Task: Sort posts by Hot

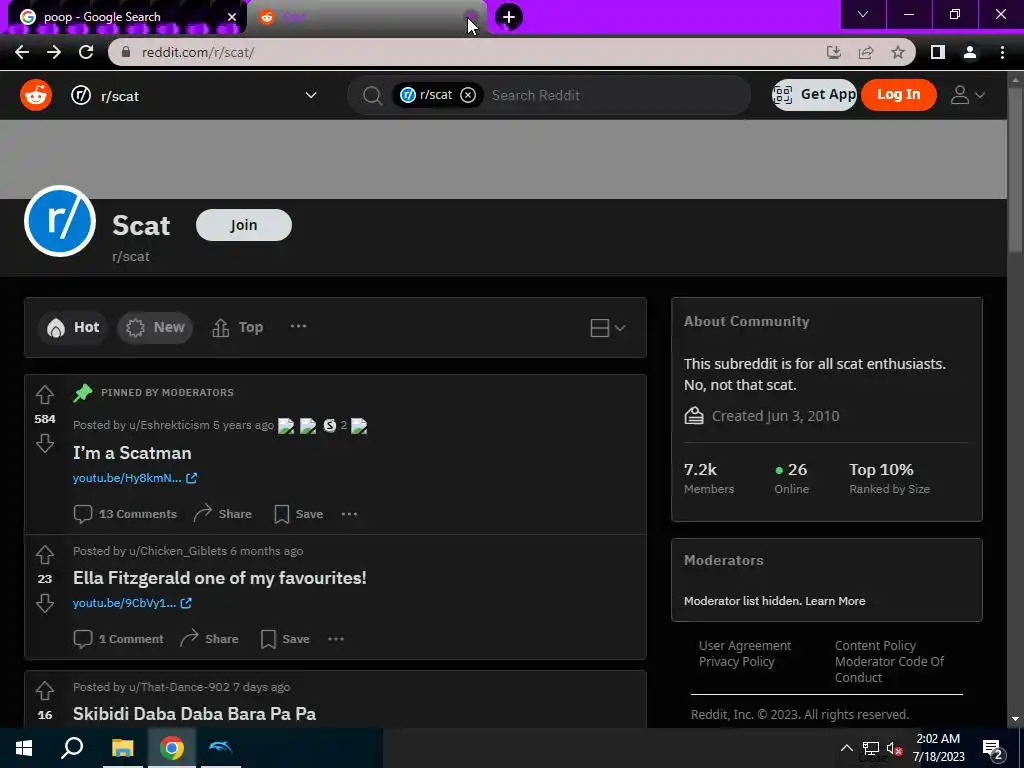Action: [x=73, y=327]
